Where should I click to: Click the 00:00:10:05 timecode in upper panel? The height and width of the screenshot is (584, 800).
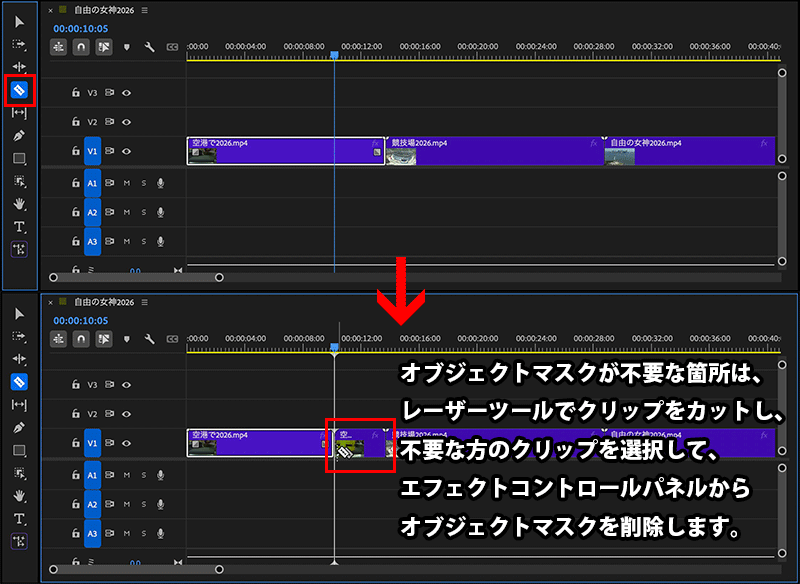pos(80,29)
